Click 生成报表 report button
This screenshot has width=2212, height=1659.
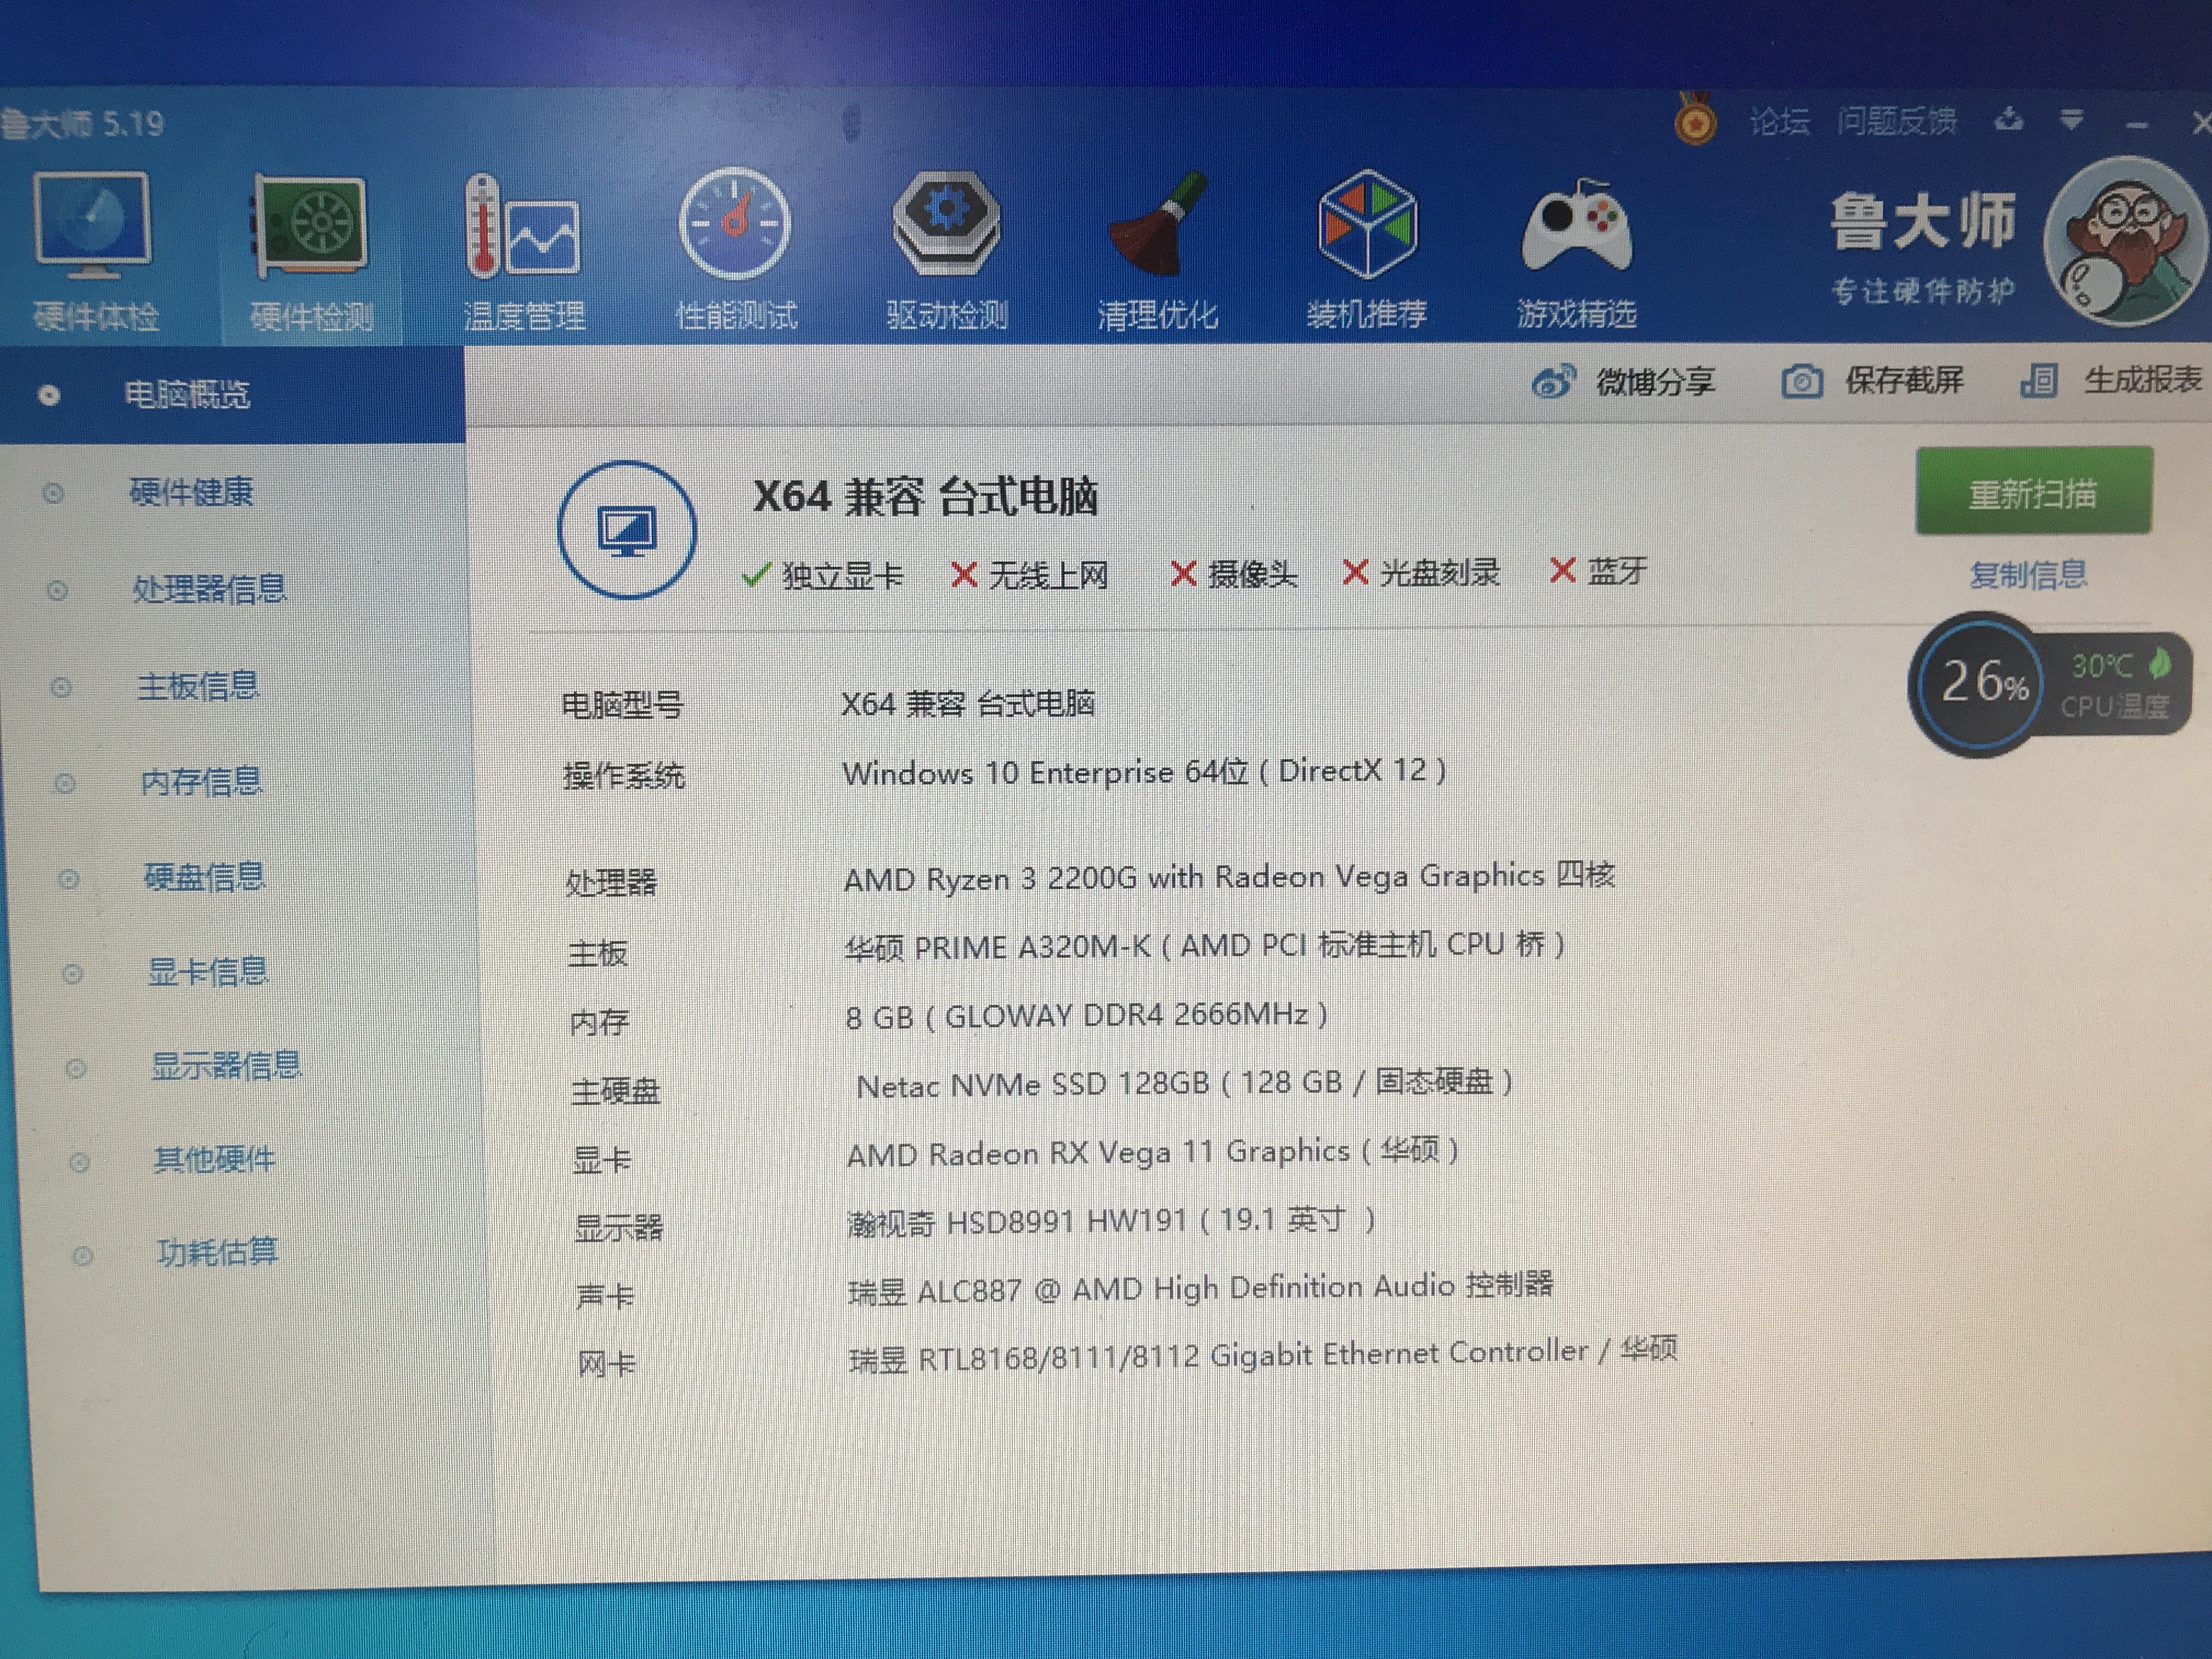2112,380
